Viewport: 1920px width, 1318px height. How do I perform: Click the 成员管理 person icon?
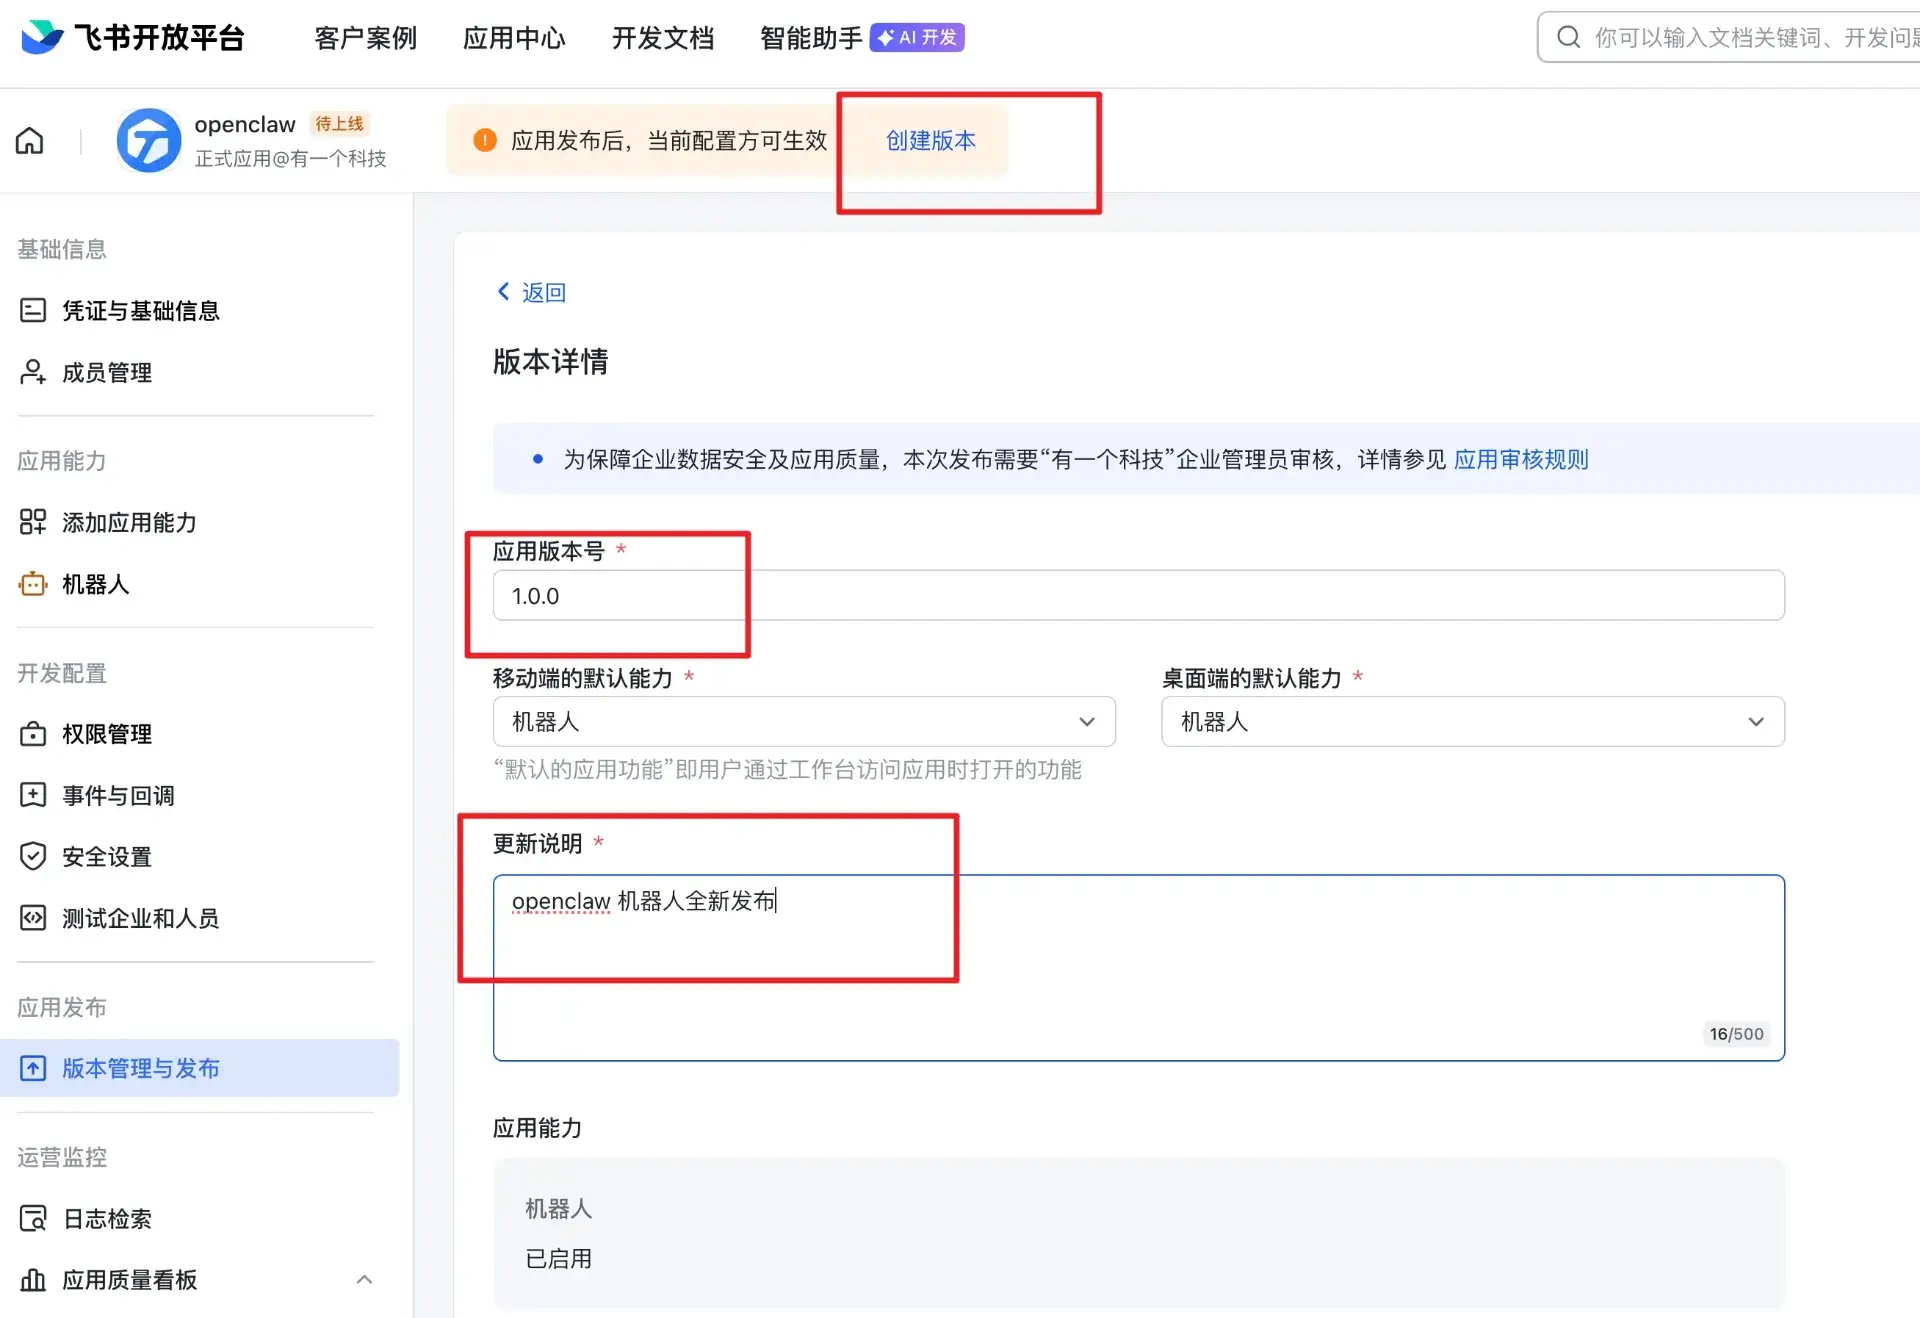coord(33,373)
